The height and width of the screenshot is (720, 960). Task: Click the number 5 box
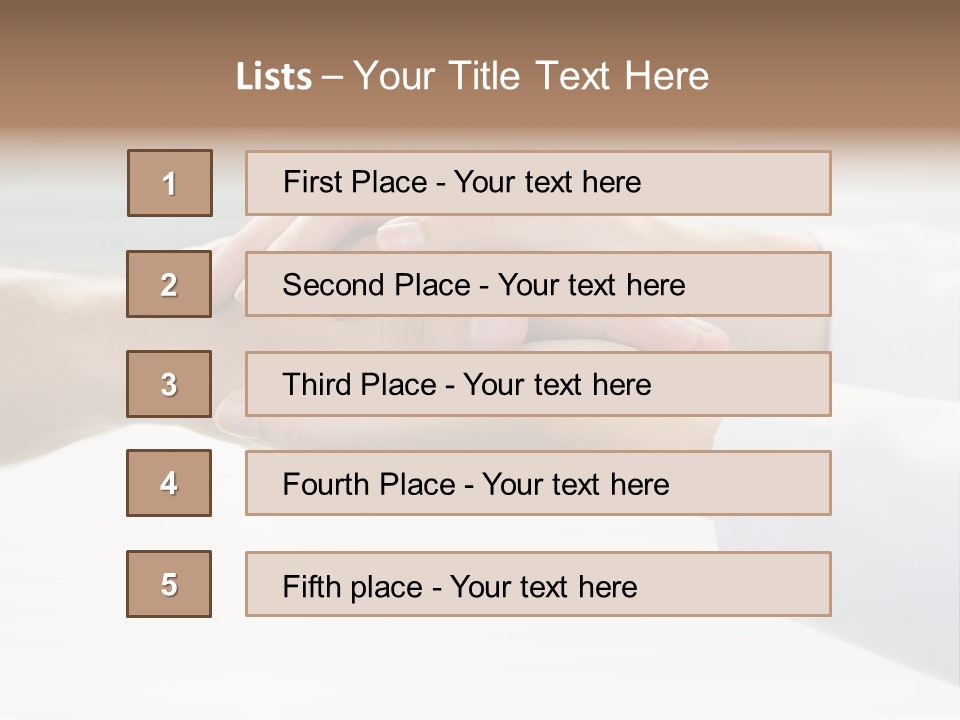(x=169, y=584)
